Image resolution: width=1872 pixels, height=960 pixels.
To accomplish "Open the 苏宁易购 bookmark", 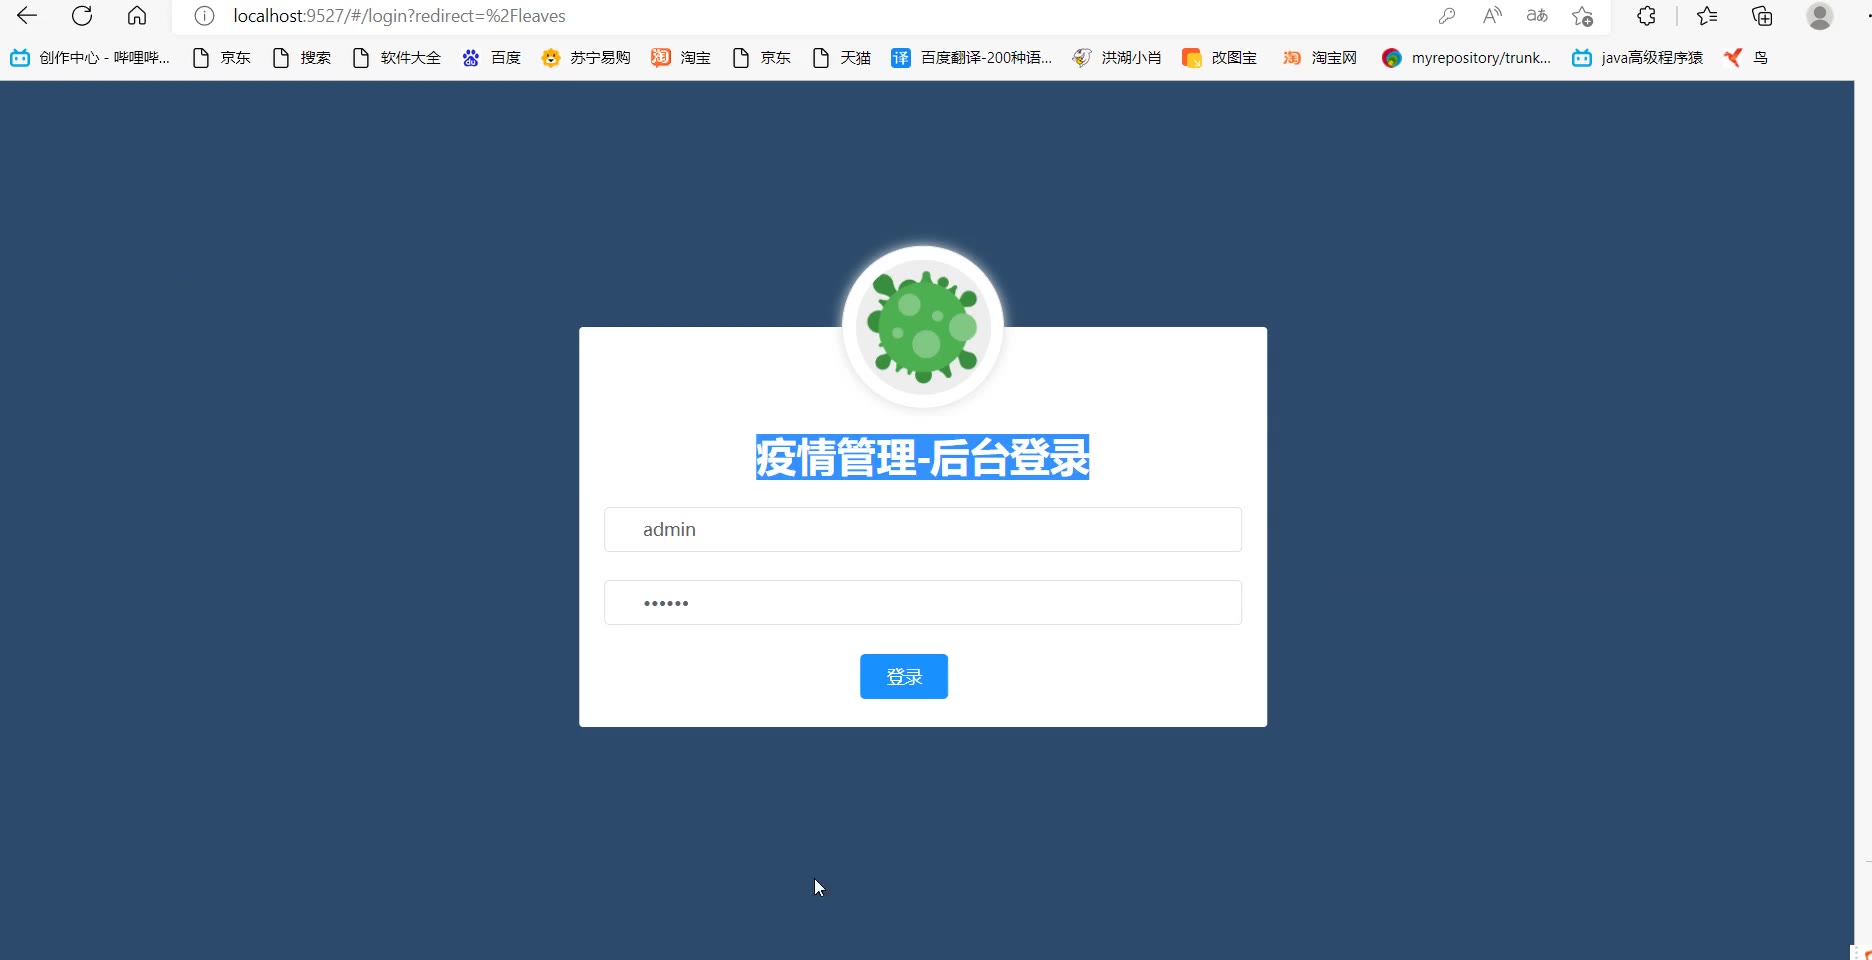I will pos(586,58).
